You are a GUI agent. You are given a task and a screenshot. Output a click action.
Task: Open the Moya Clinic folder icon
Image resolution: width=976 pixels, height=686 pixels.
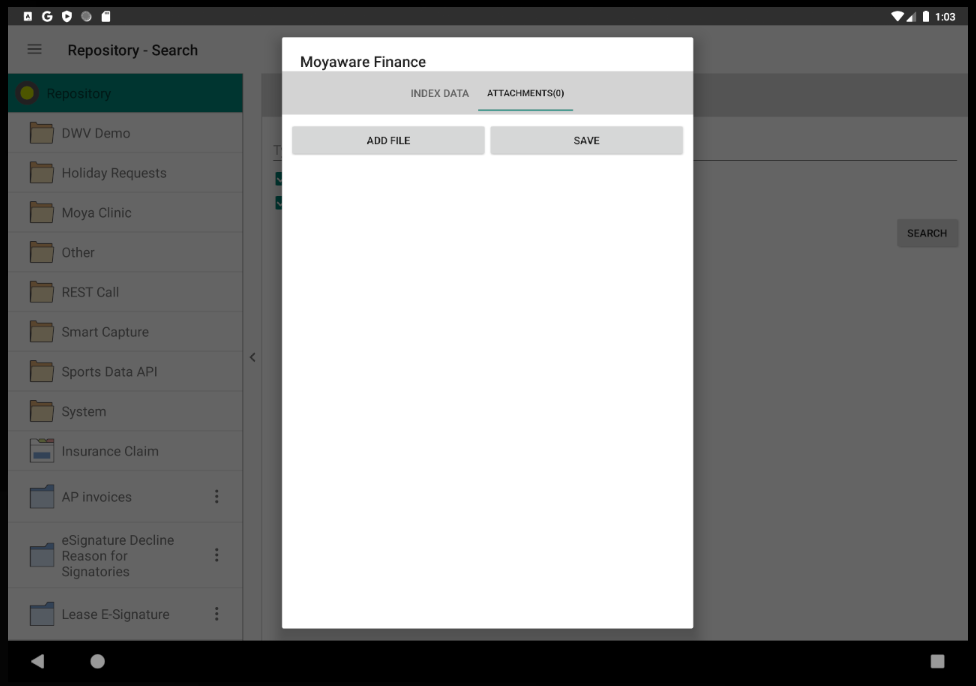[42, 213]
